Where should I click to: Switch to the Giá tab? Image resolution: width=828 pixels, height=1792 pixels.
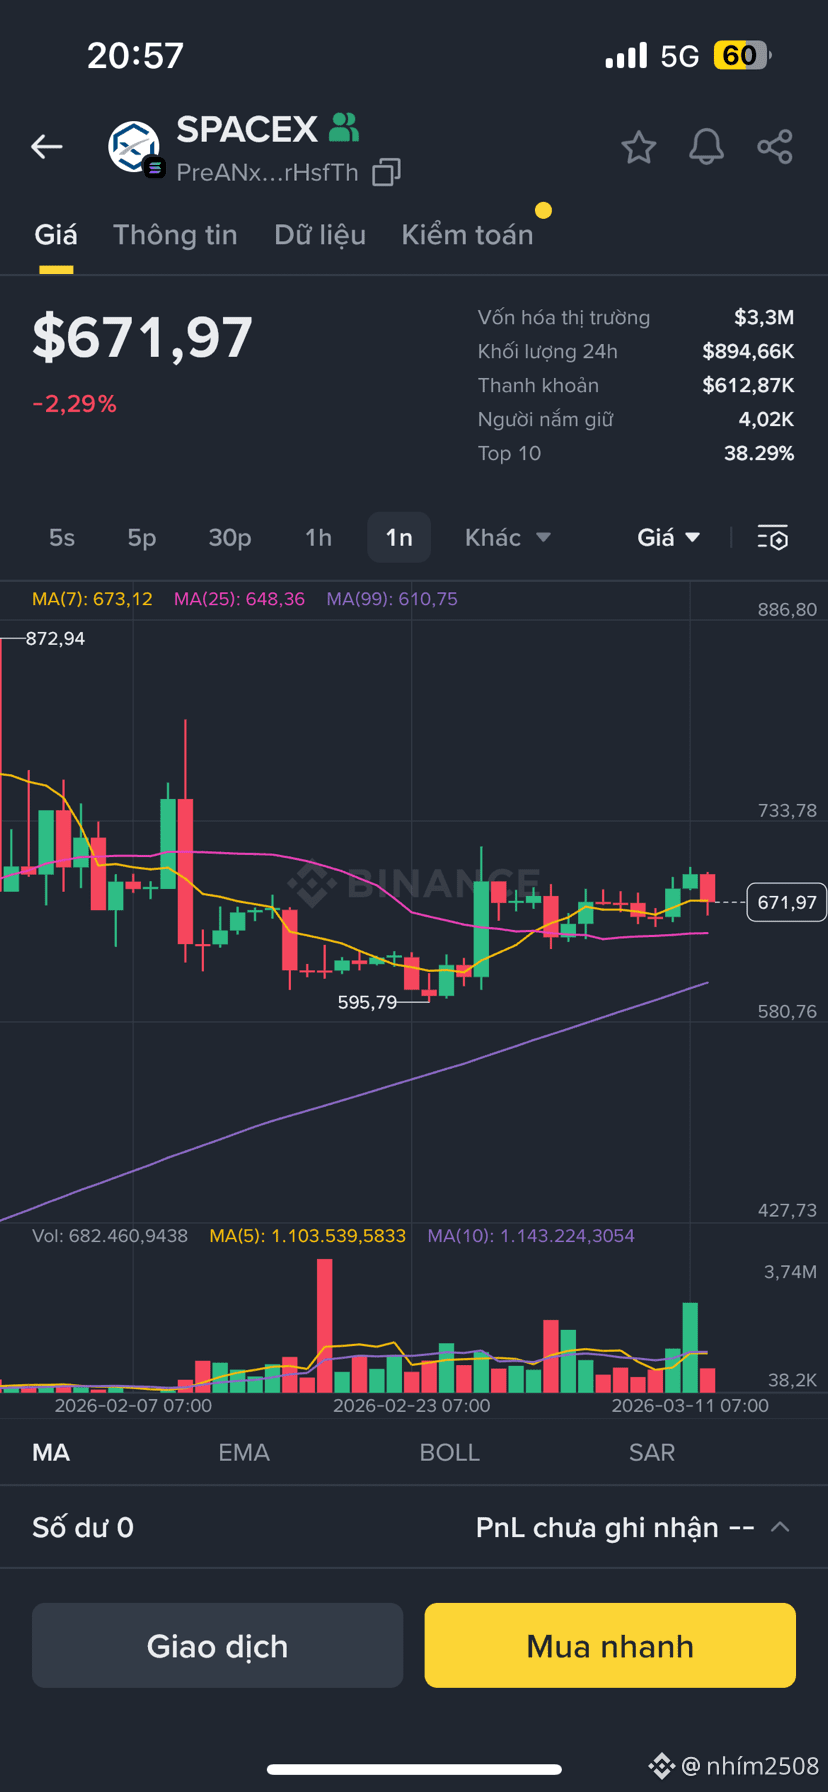click(x=56, y=235)
